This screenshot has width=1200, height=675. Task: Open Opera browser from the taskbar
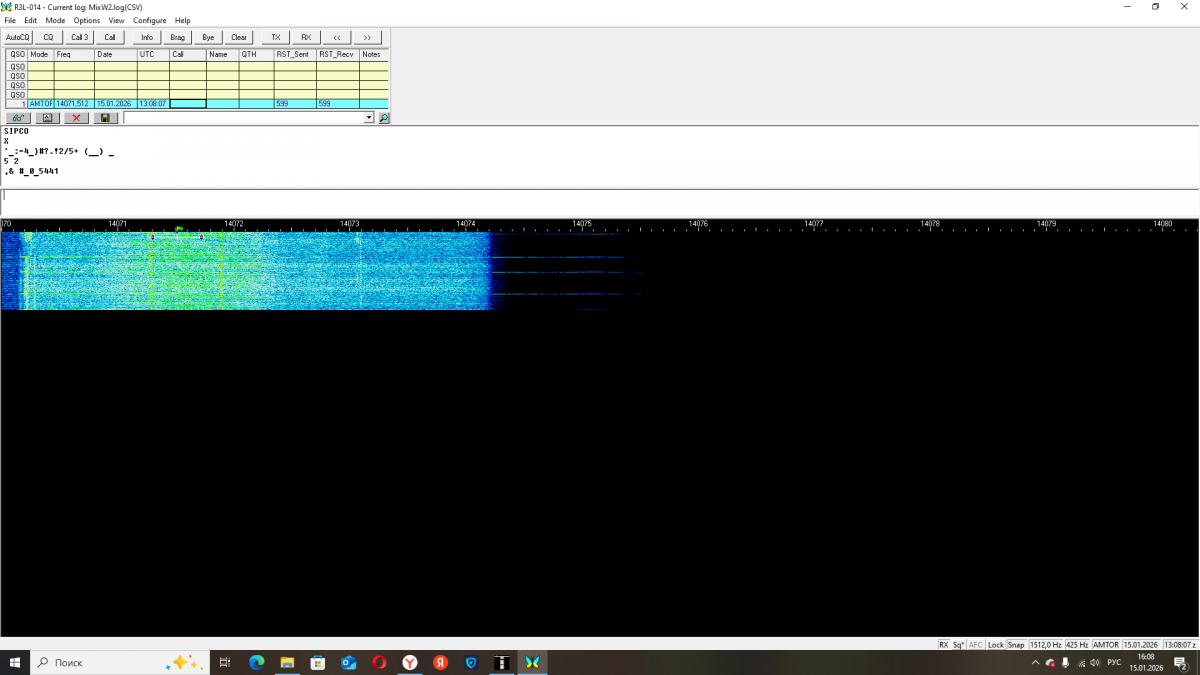(379, 662)
